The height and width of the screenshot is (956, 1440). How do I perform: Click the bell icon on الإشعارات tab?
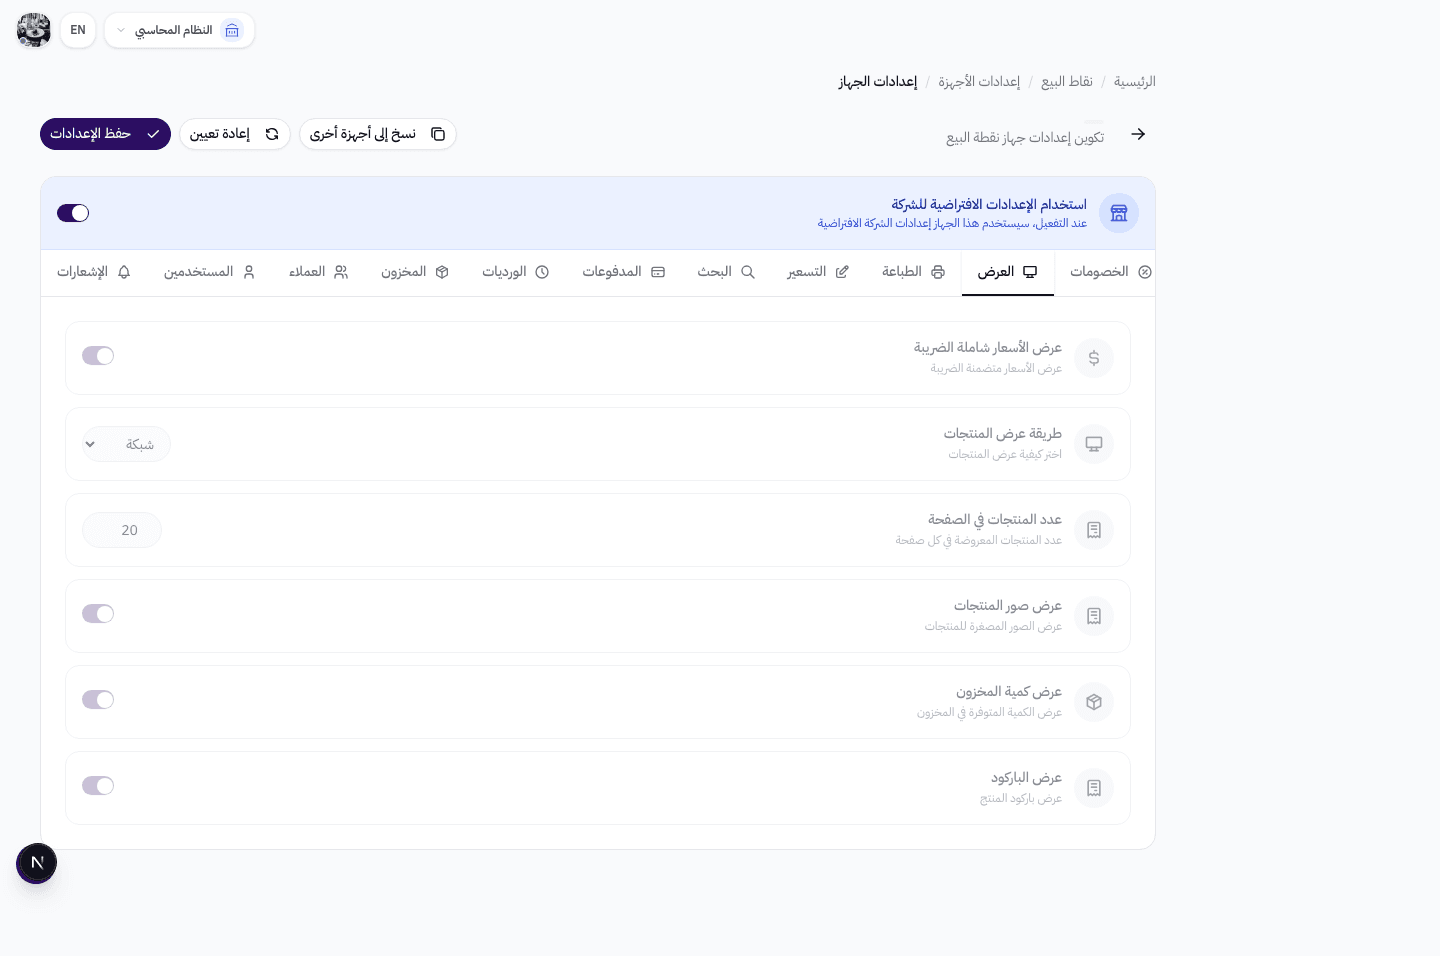[x=124, y=272]
